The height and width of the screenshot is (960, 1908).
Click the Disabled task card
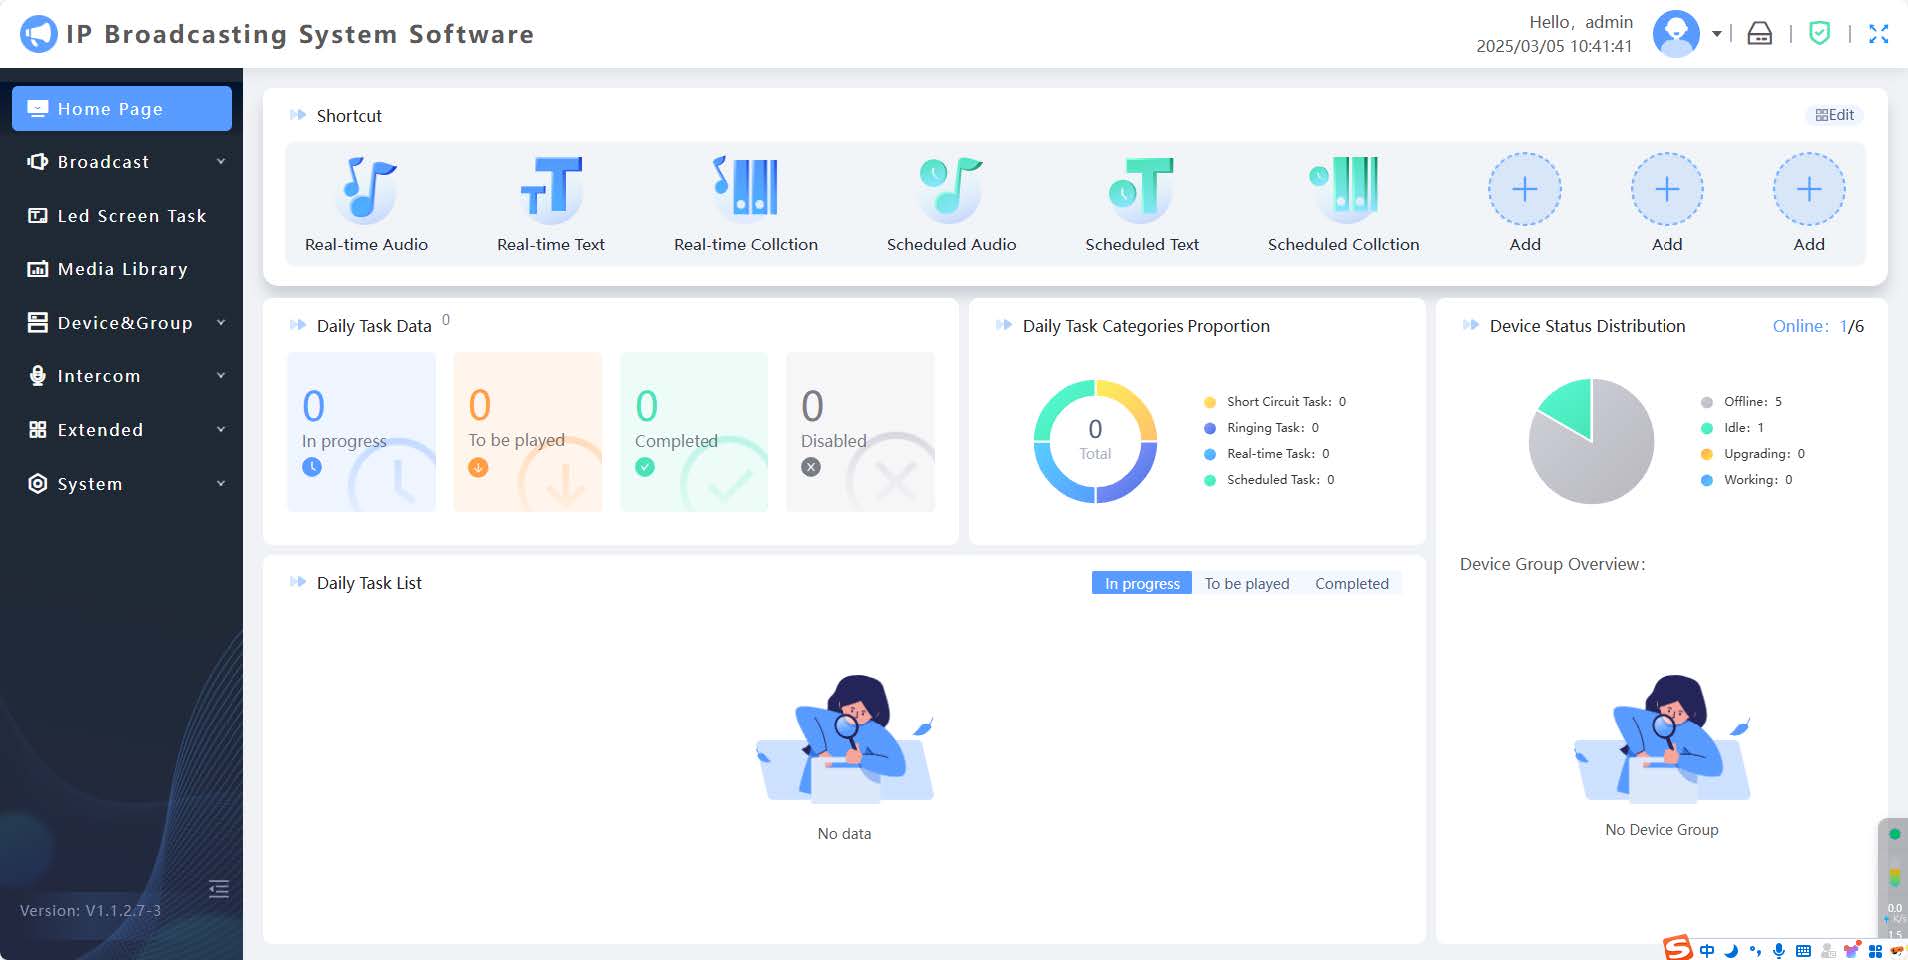click(x=860, y=432)
